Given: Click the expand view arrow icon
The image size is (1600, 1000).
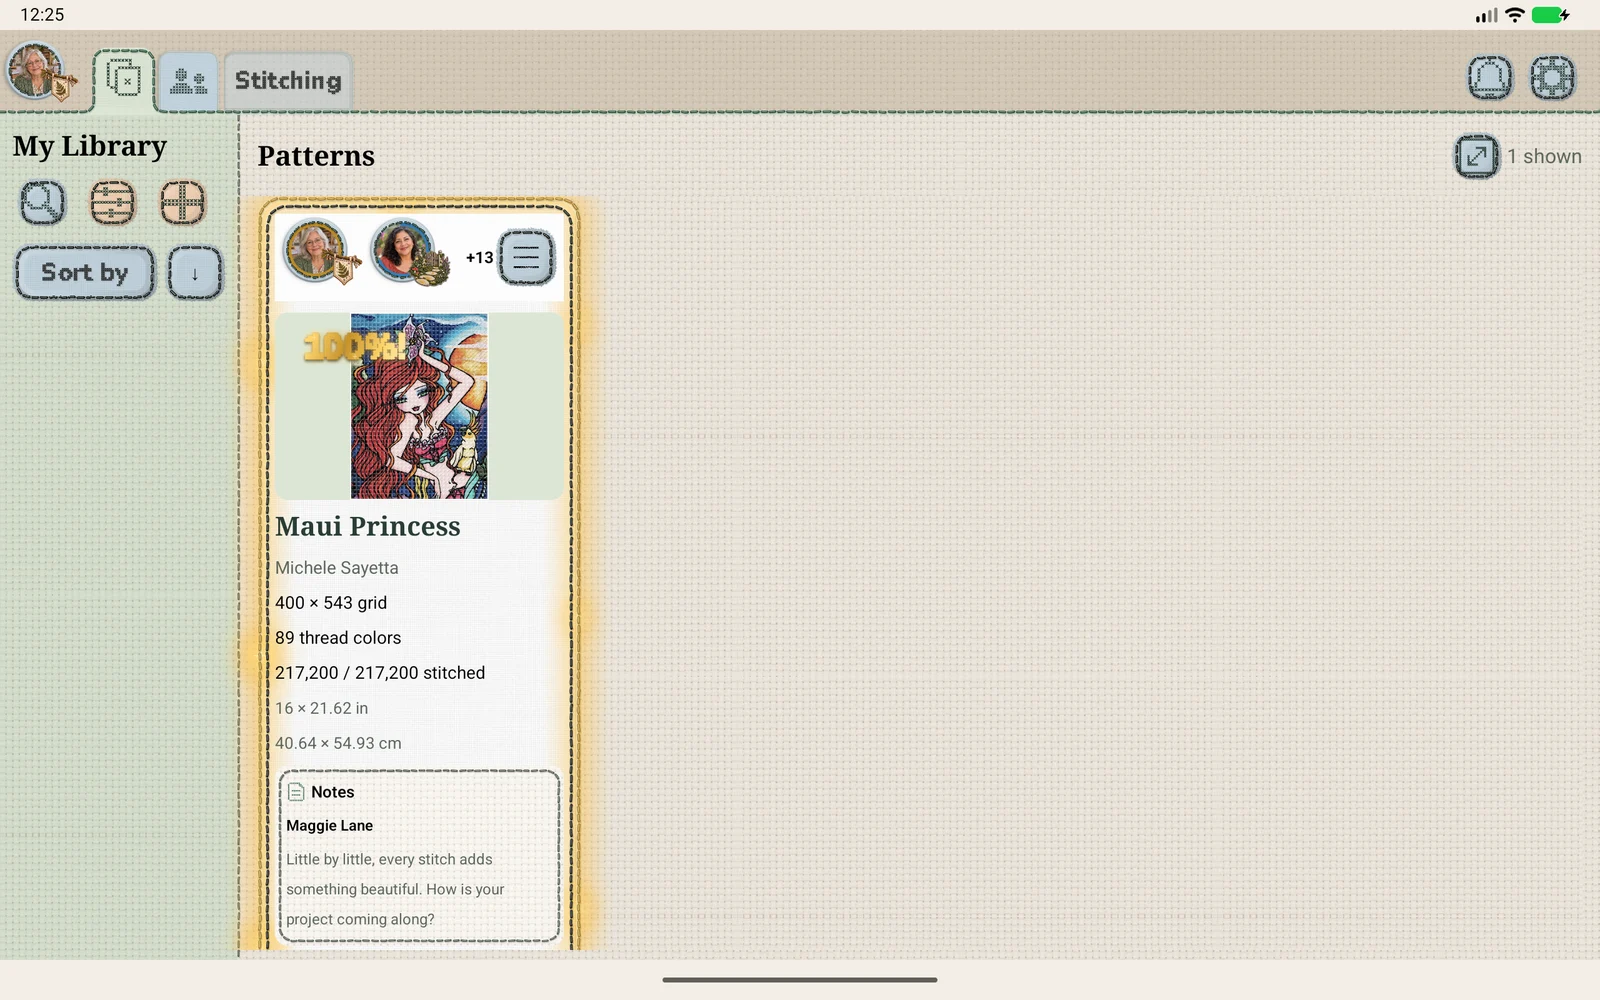Looking at the screenshot, I should coord(1477,156).
